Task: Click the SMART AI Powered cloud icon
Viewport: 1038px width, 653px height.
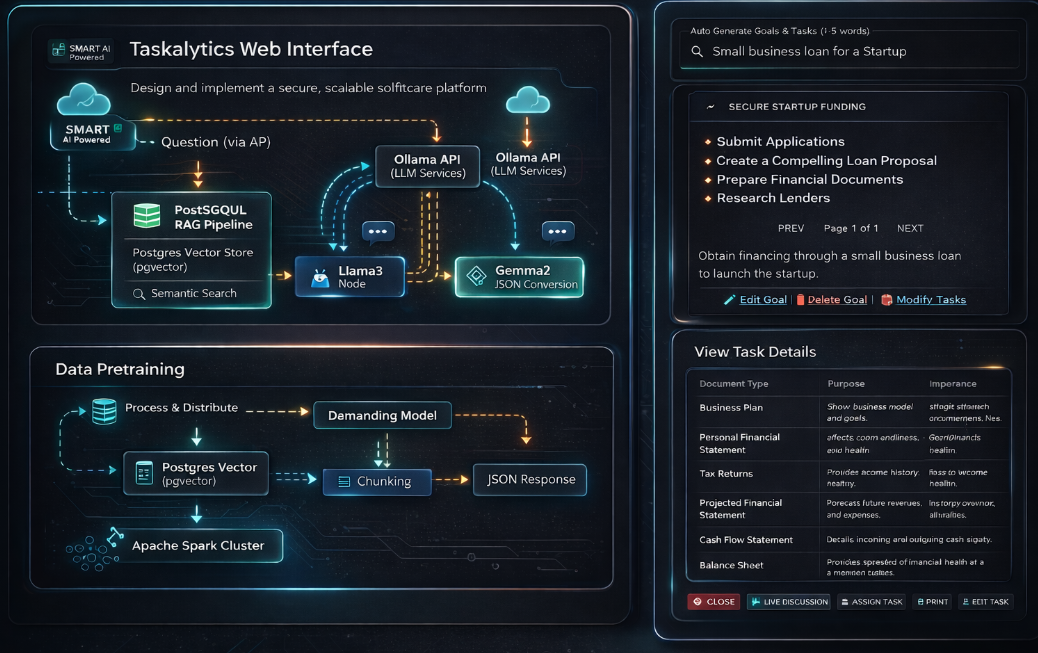Action: (x=83, y=99)
